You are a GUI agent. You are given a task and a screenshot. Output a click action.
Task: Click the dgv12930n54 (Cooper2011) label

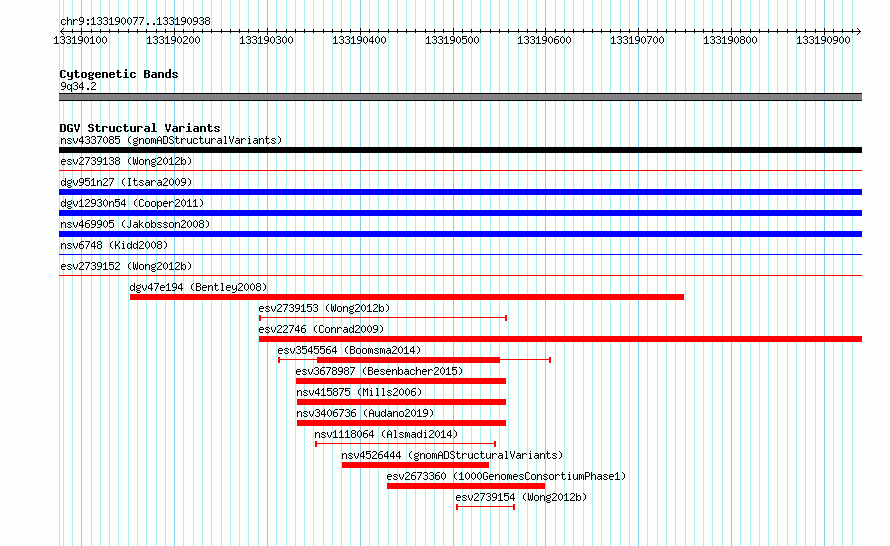pyautogui.click(x=132, y=203)
